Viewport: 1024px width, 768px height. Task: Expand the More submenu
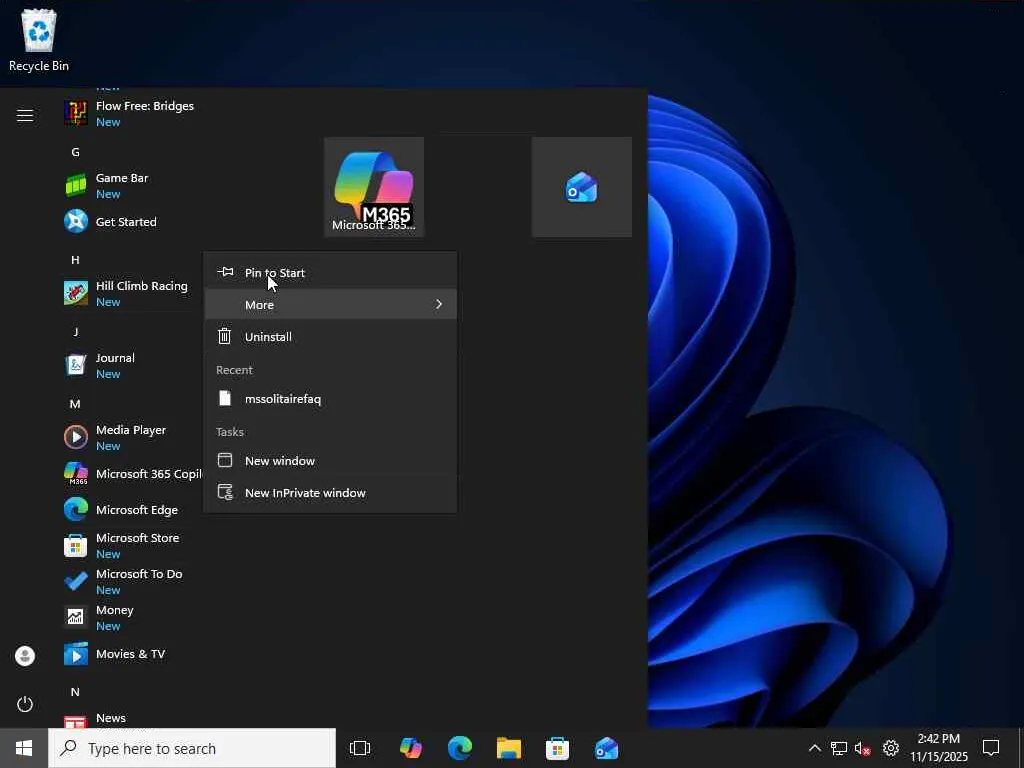point(330,304)
